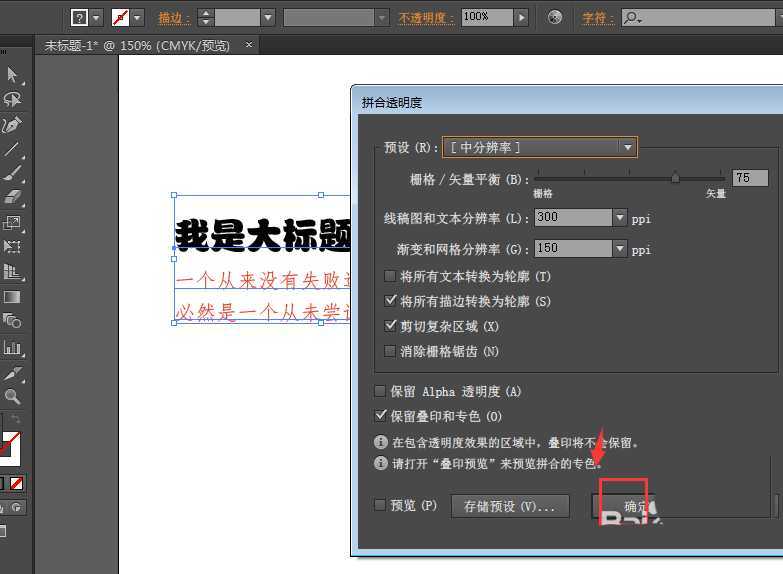783x574 pixels.
Task: Open the 不透明度 panel link
Action: 426,17
